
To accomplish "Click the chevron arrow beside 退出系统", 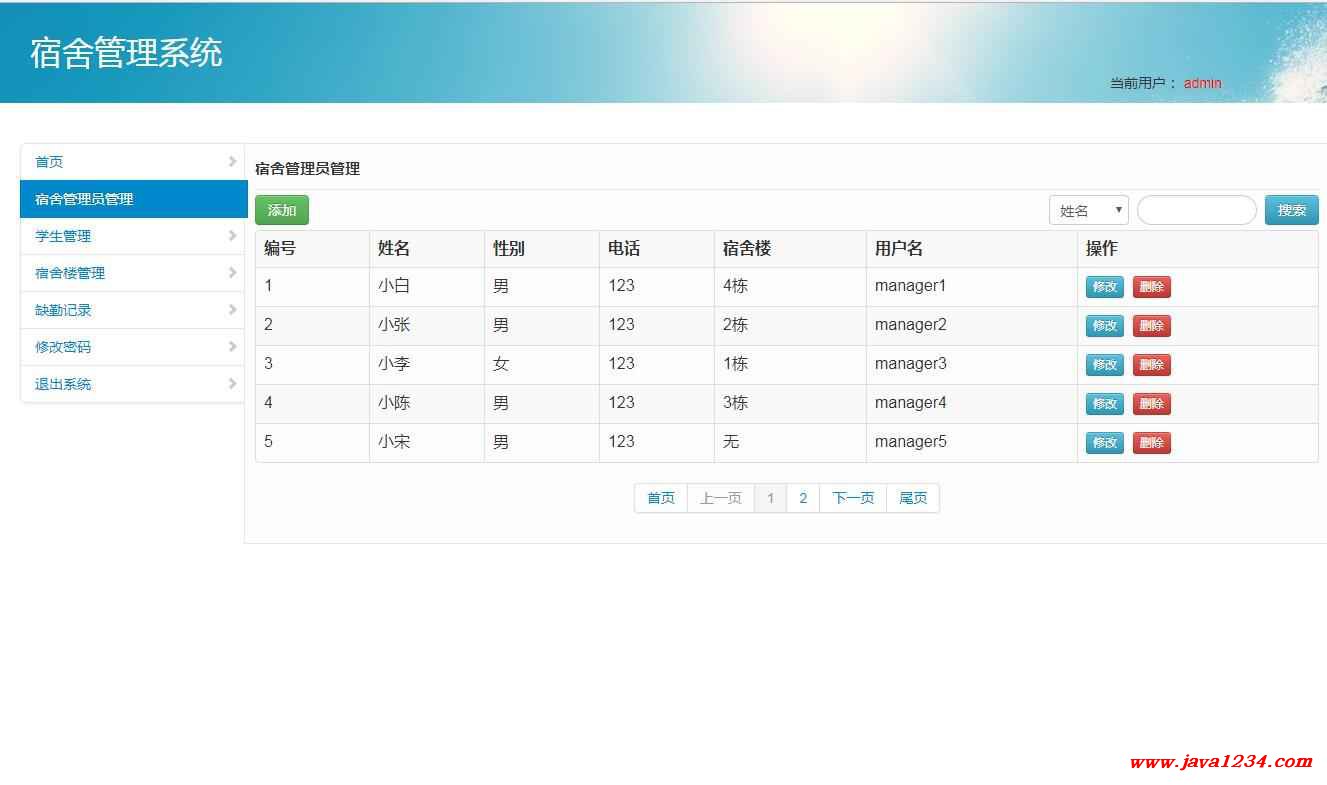I will (232, 384).
